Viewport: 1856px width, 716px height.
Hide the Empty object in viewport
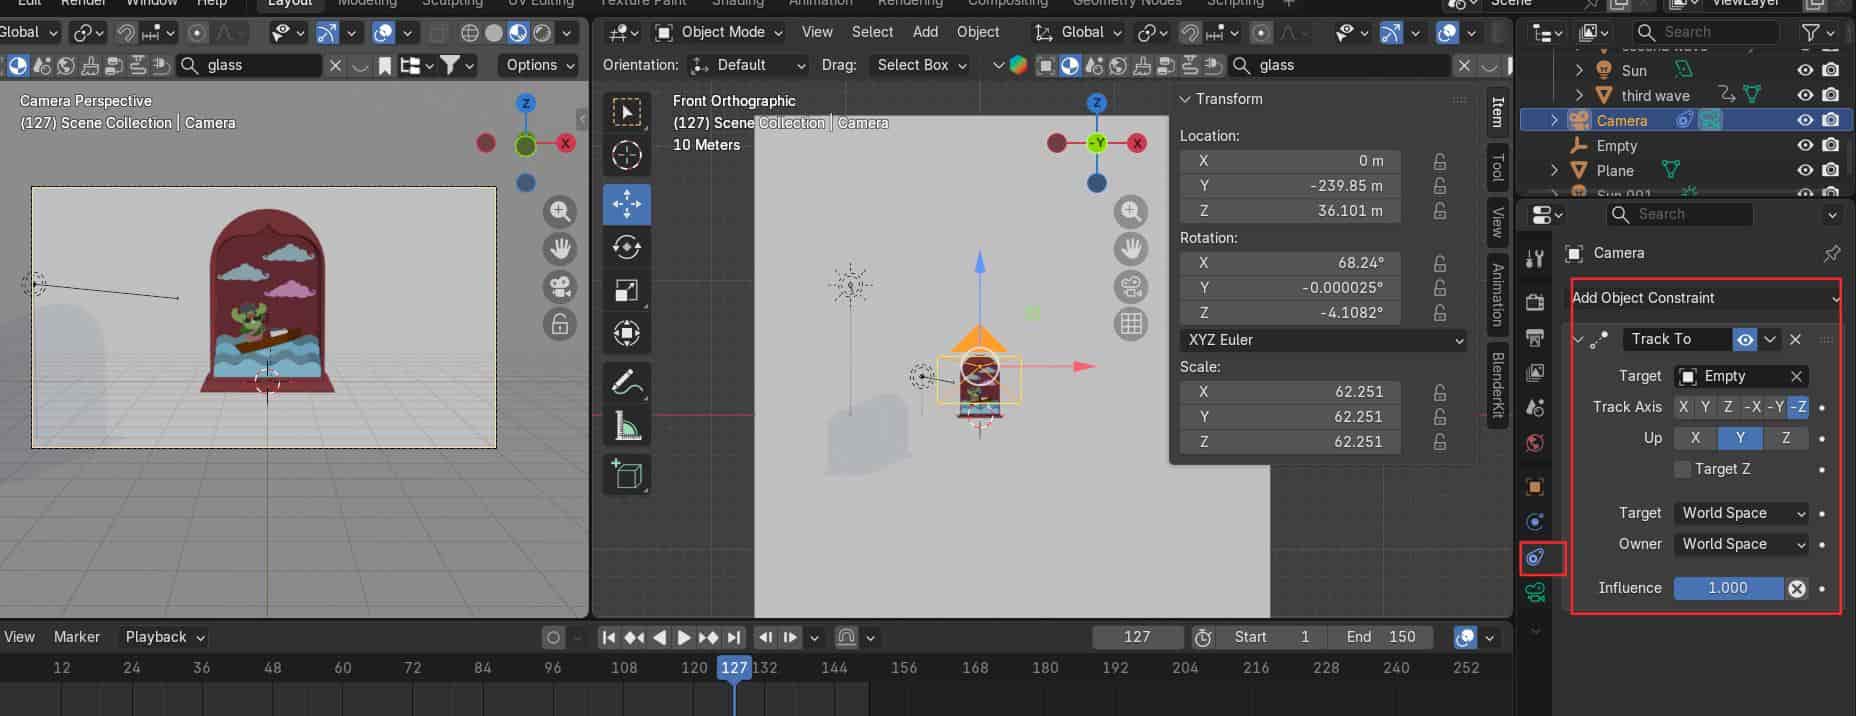pos(1805,145)
